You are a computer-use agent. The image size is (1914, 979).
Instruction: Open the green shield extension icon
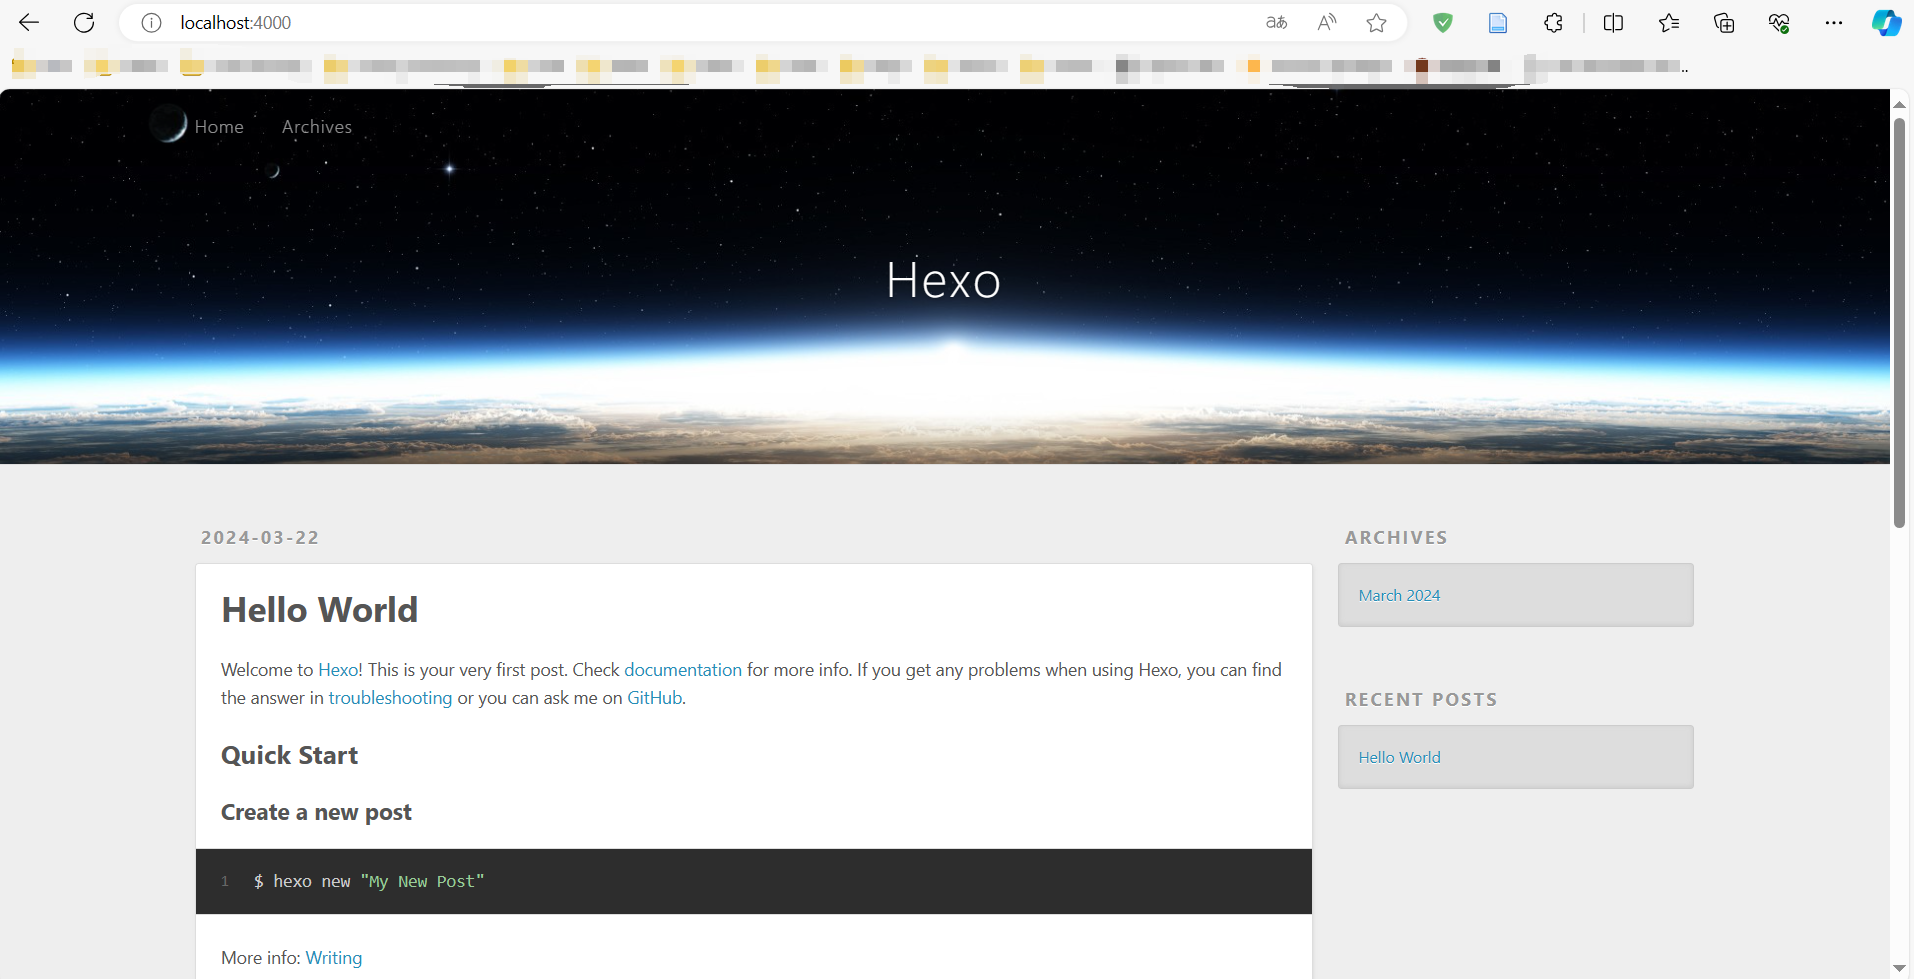coord(1442,22)
